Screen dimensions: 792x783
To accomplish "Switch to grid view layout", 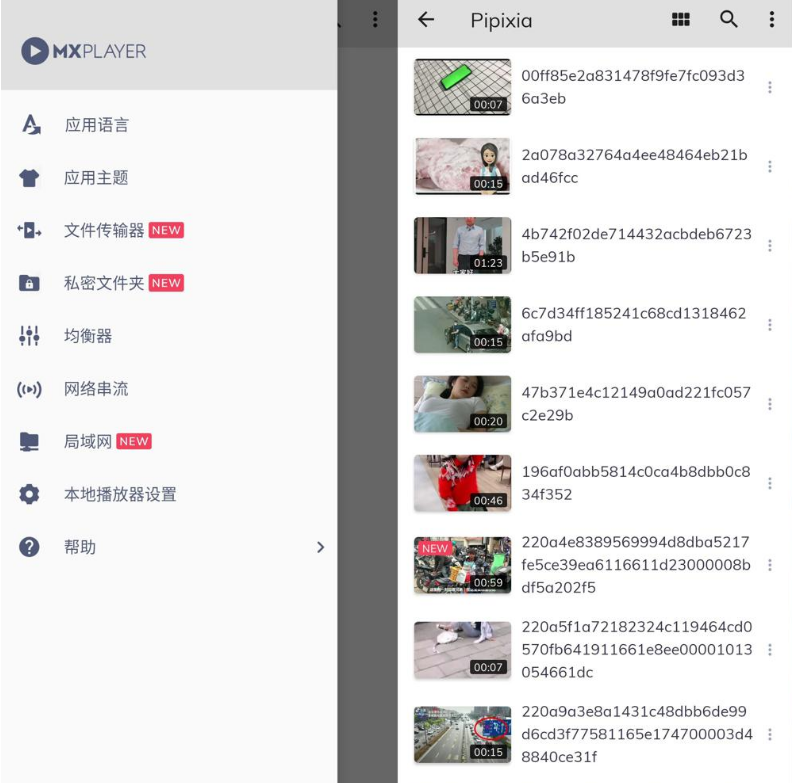I will click(681, 20).
